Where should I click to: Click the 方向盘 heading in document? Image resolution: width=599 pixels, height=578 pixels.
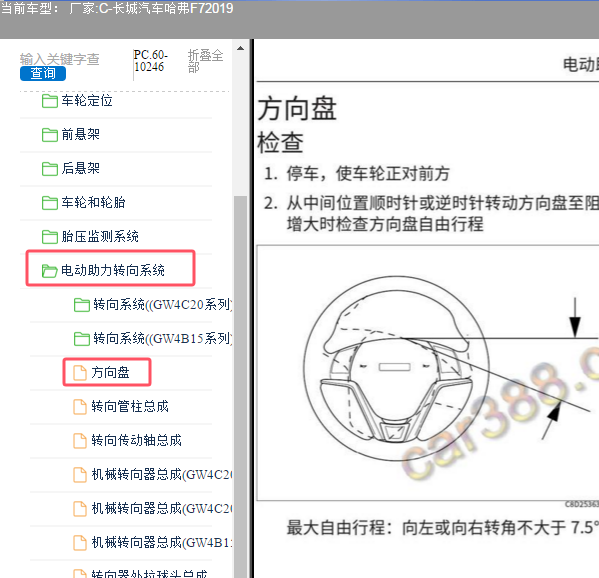tap(297, 110)
